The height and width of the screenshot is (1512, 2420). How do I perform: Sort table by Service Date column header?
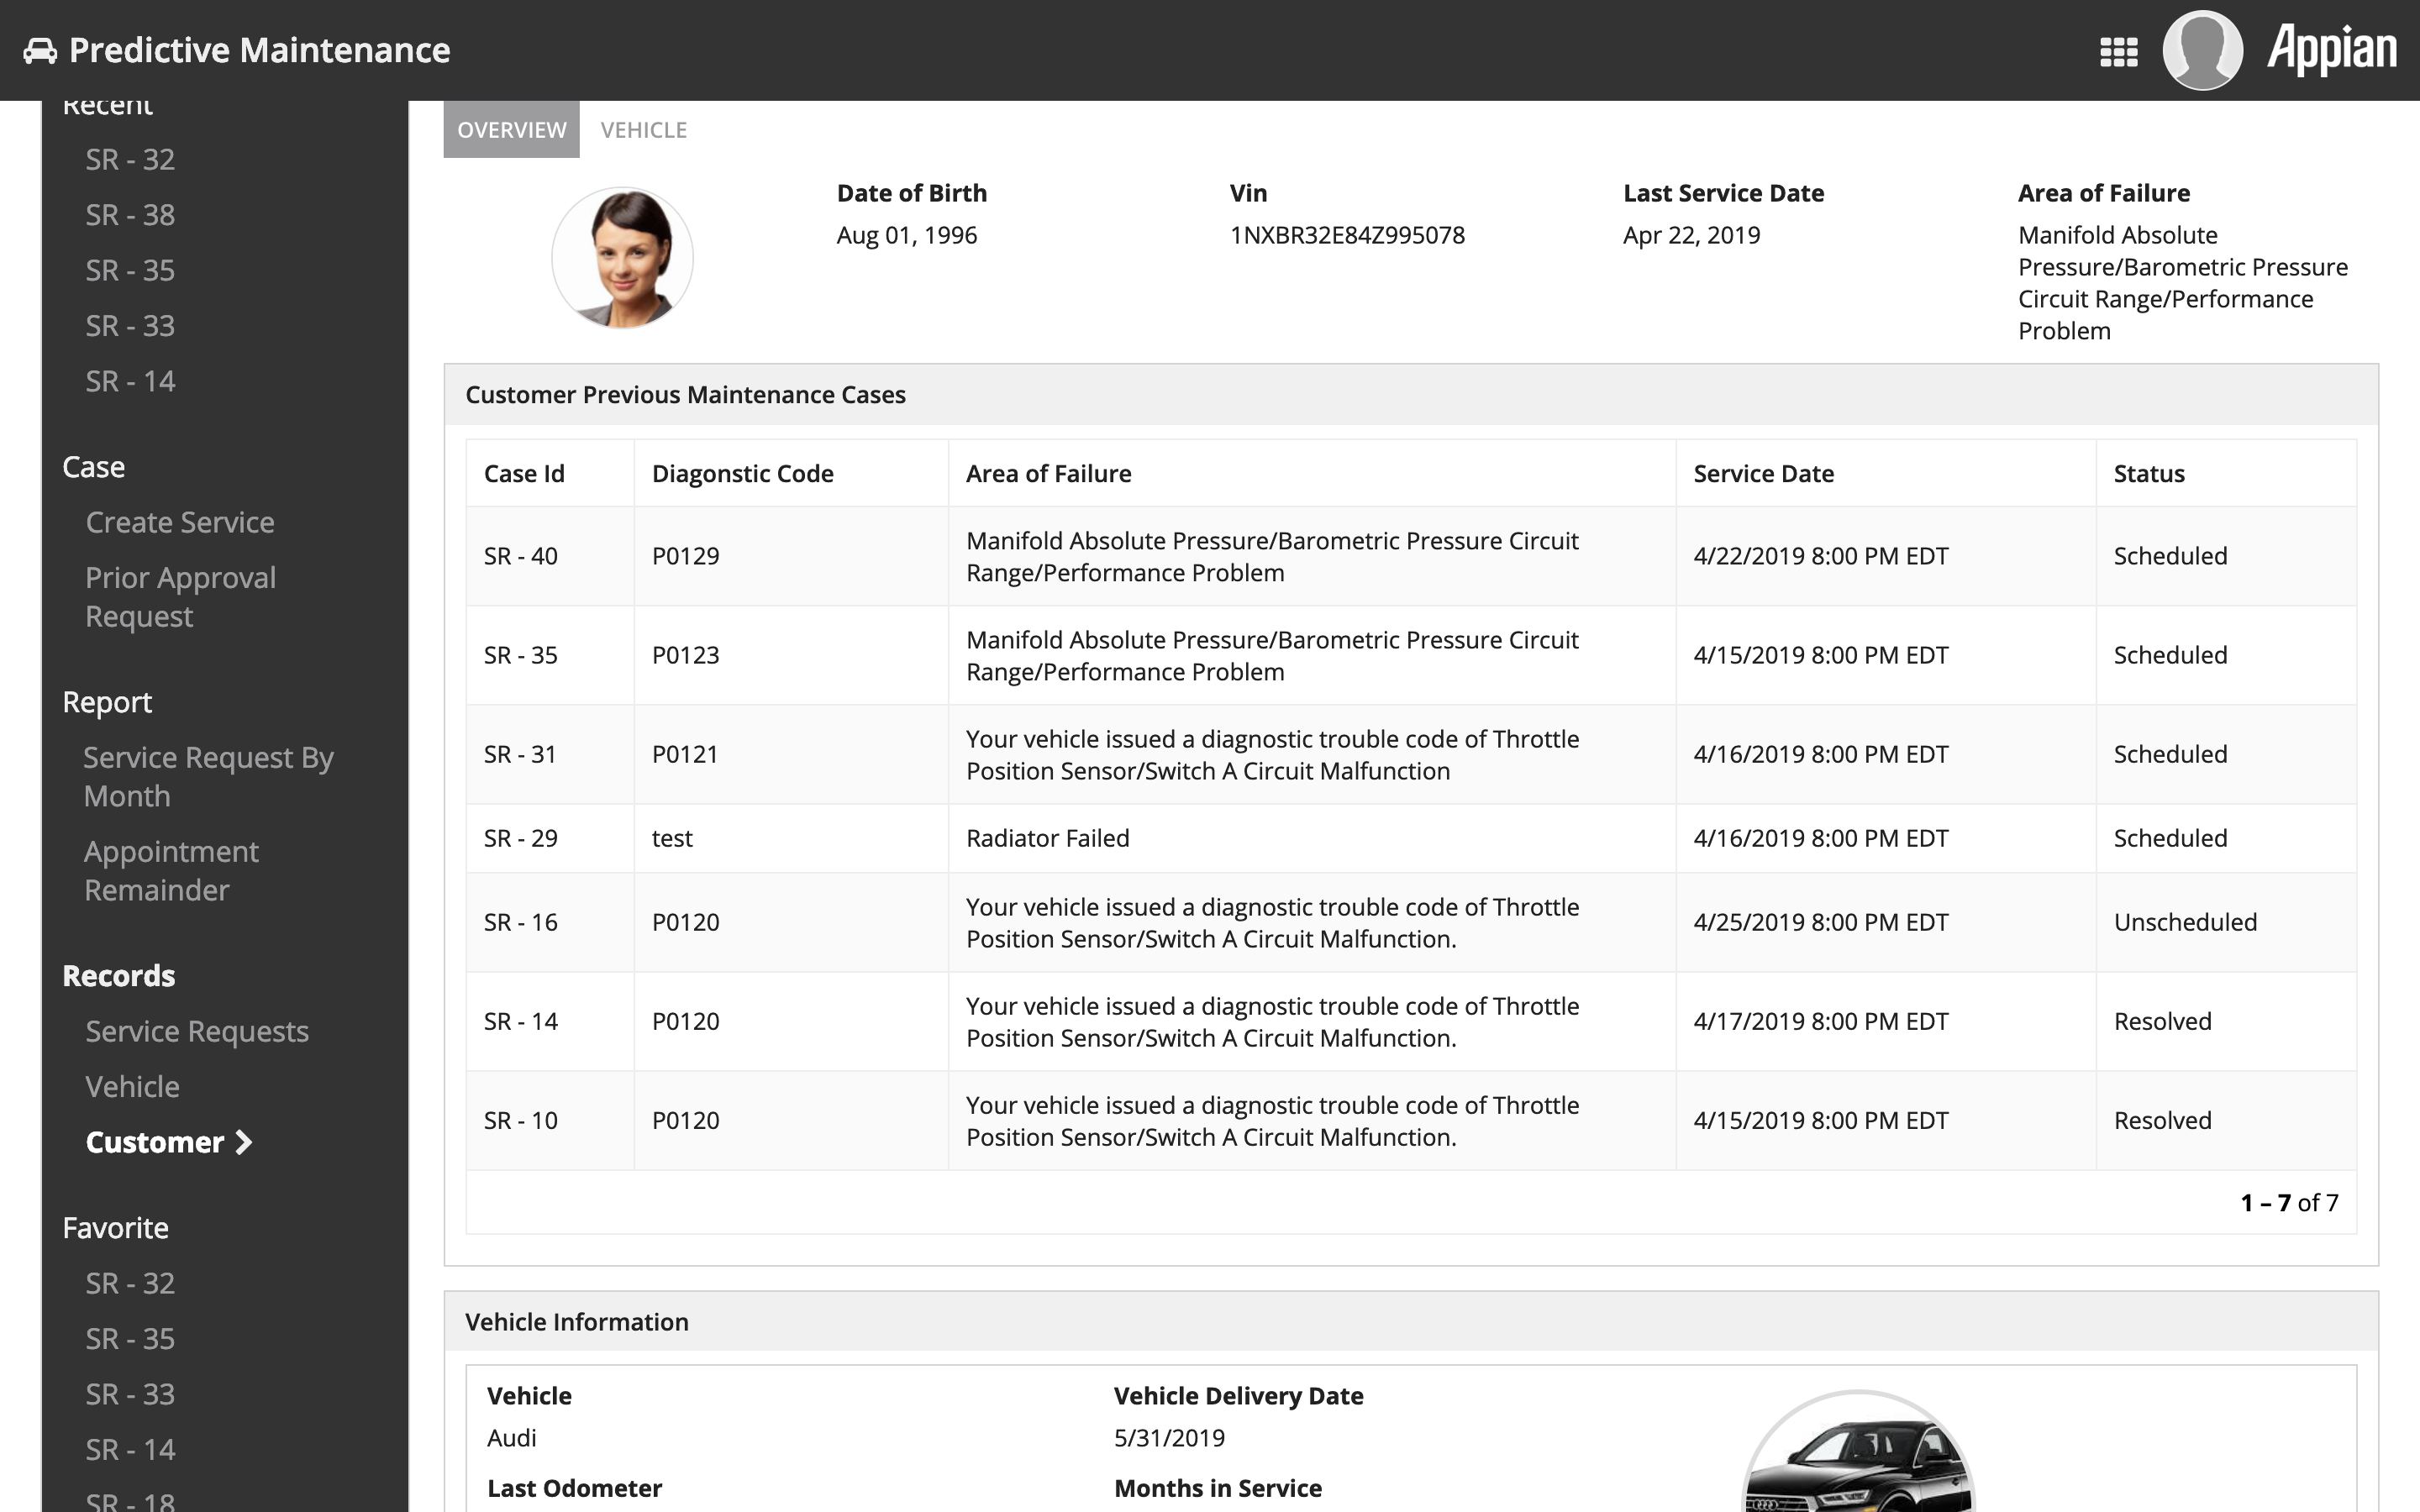click(x=1763, y=474)
